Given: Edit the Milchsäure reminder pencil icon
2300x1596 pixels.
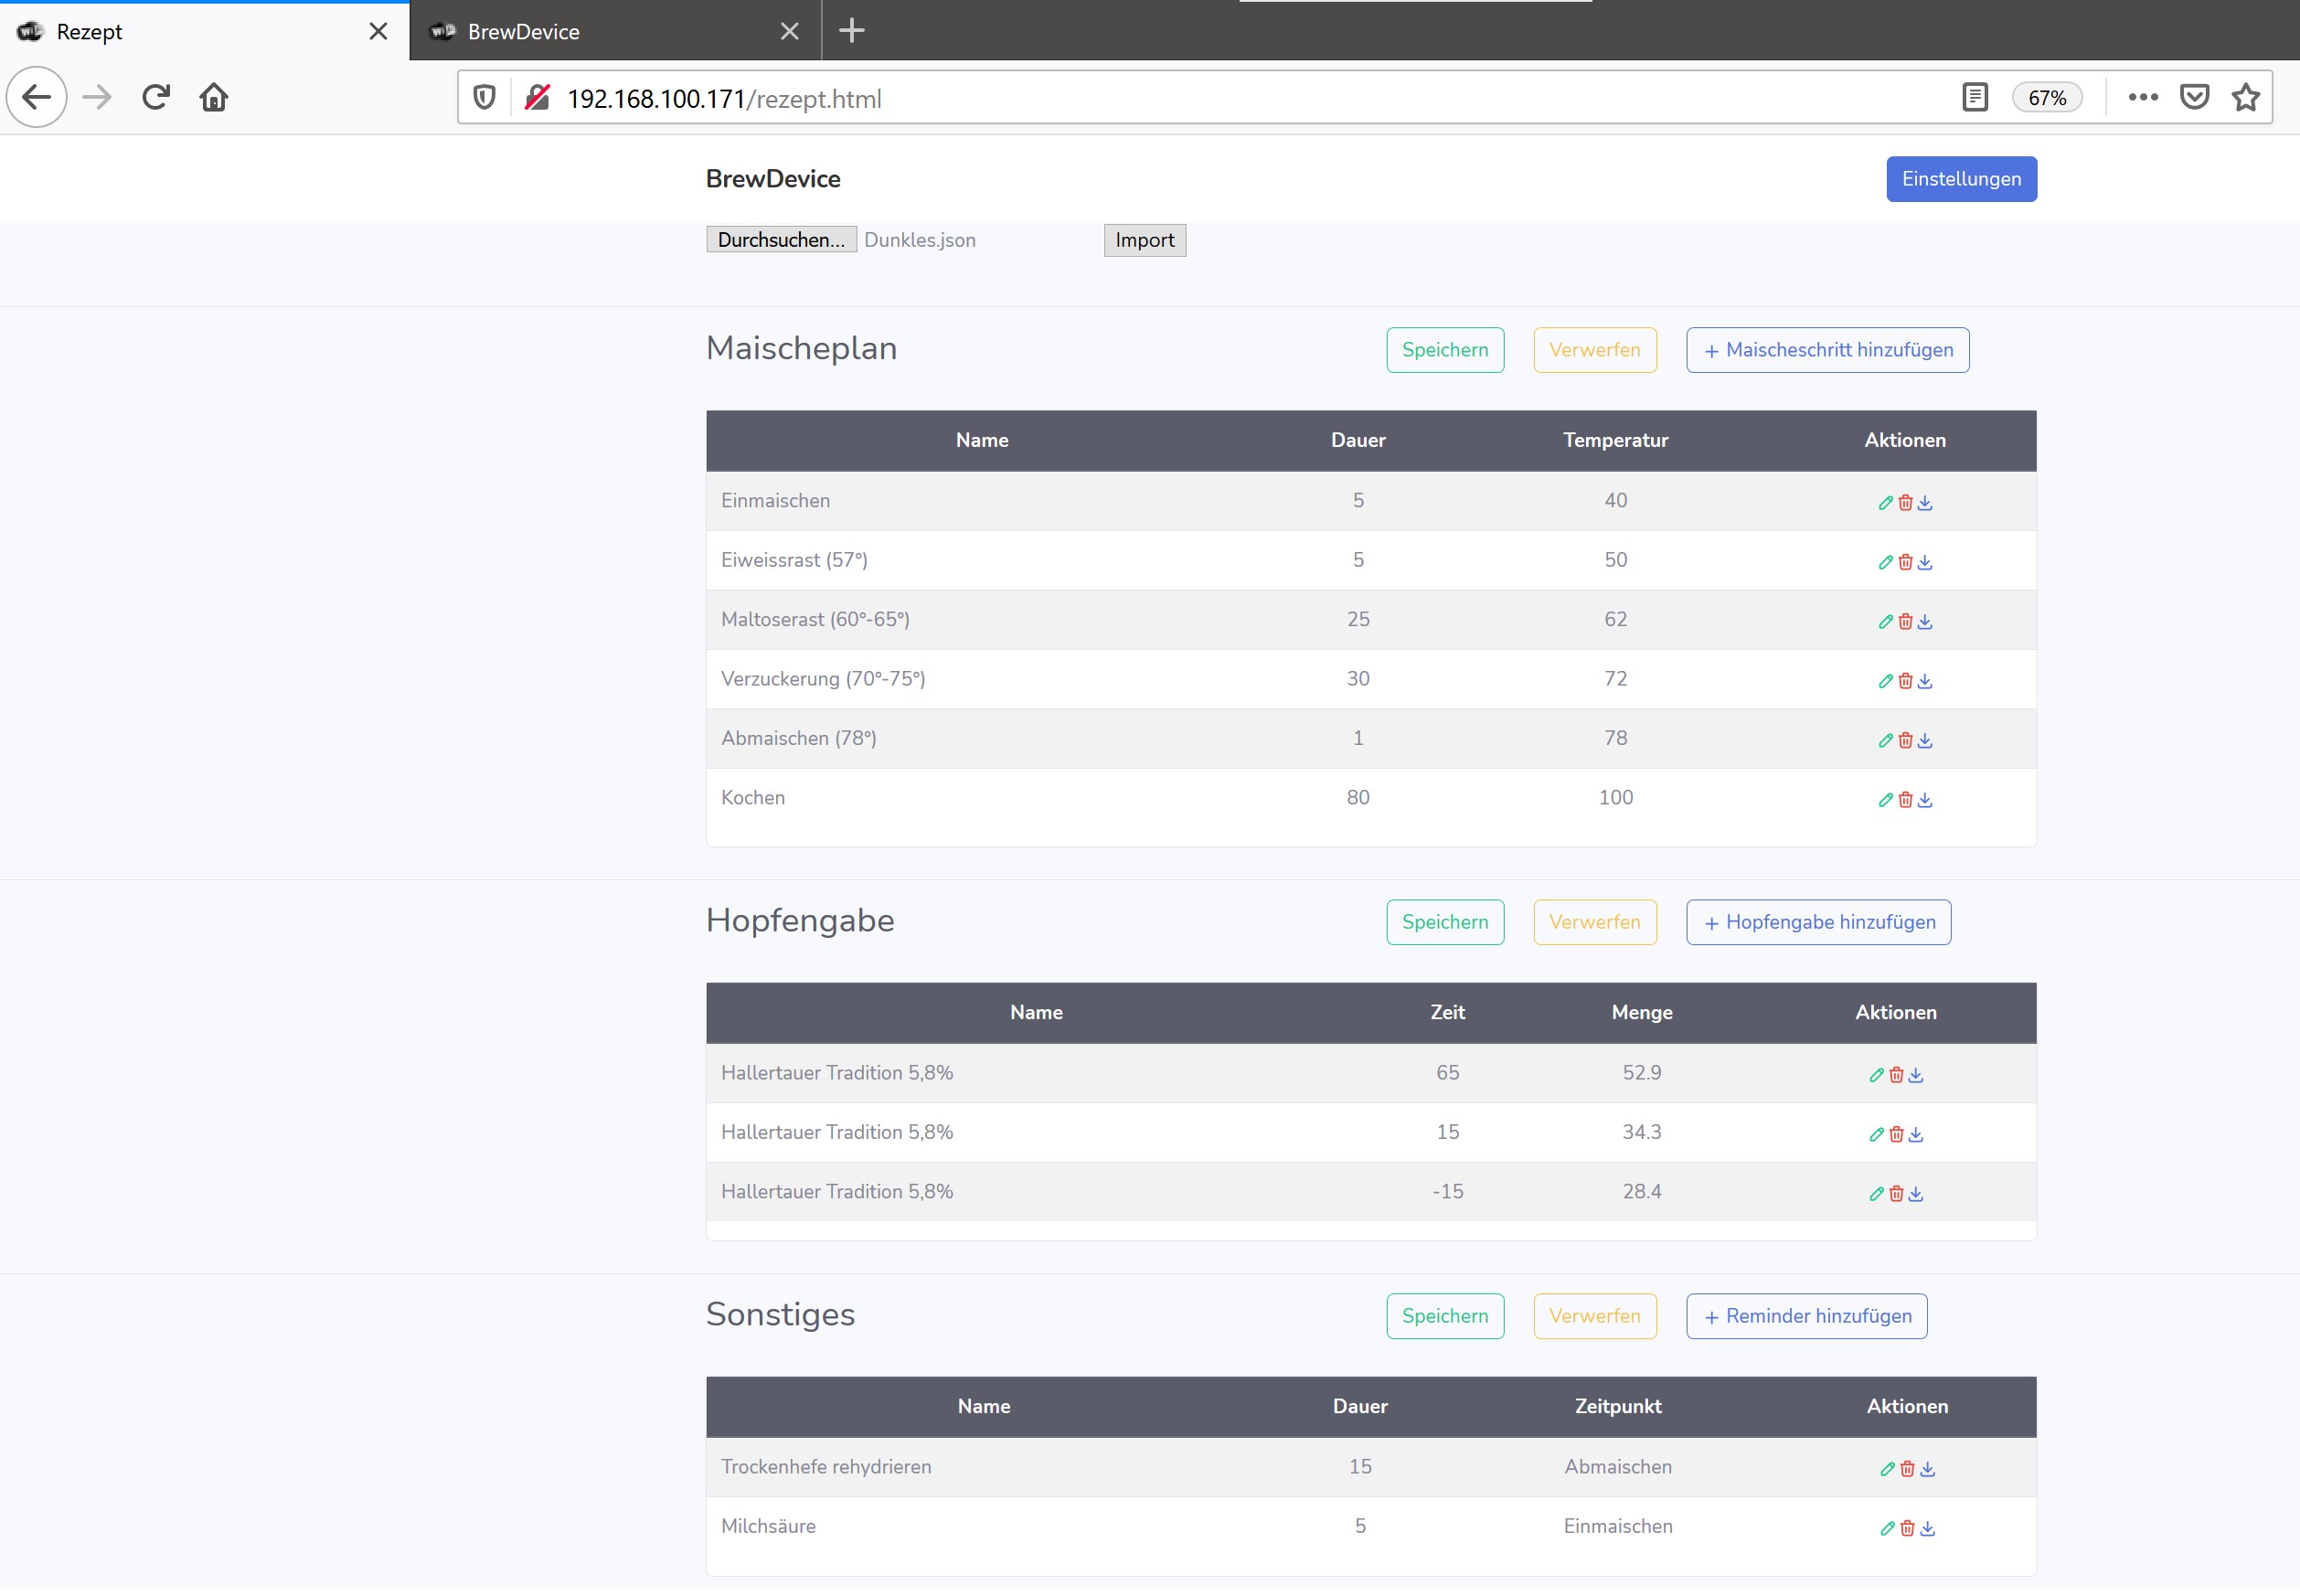Looking at the screenshot, I should pyautogui.click(x=1887, y=1528).
